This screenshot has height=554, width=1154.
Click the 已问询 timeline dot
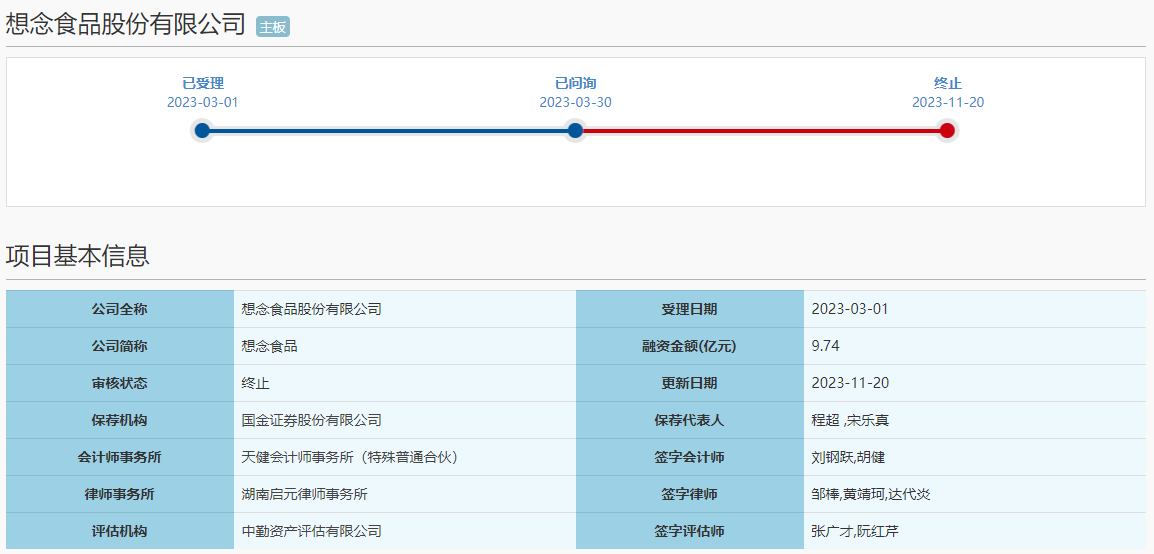coord(575,130)
